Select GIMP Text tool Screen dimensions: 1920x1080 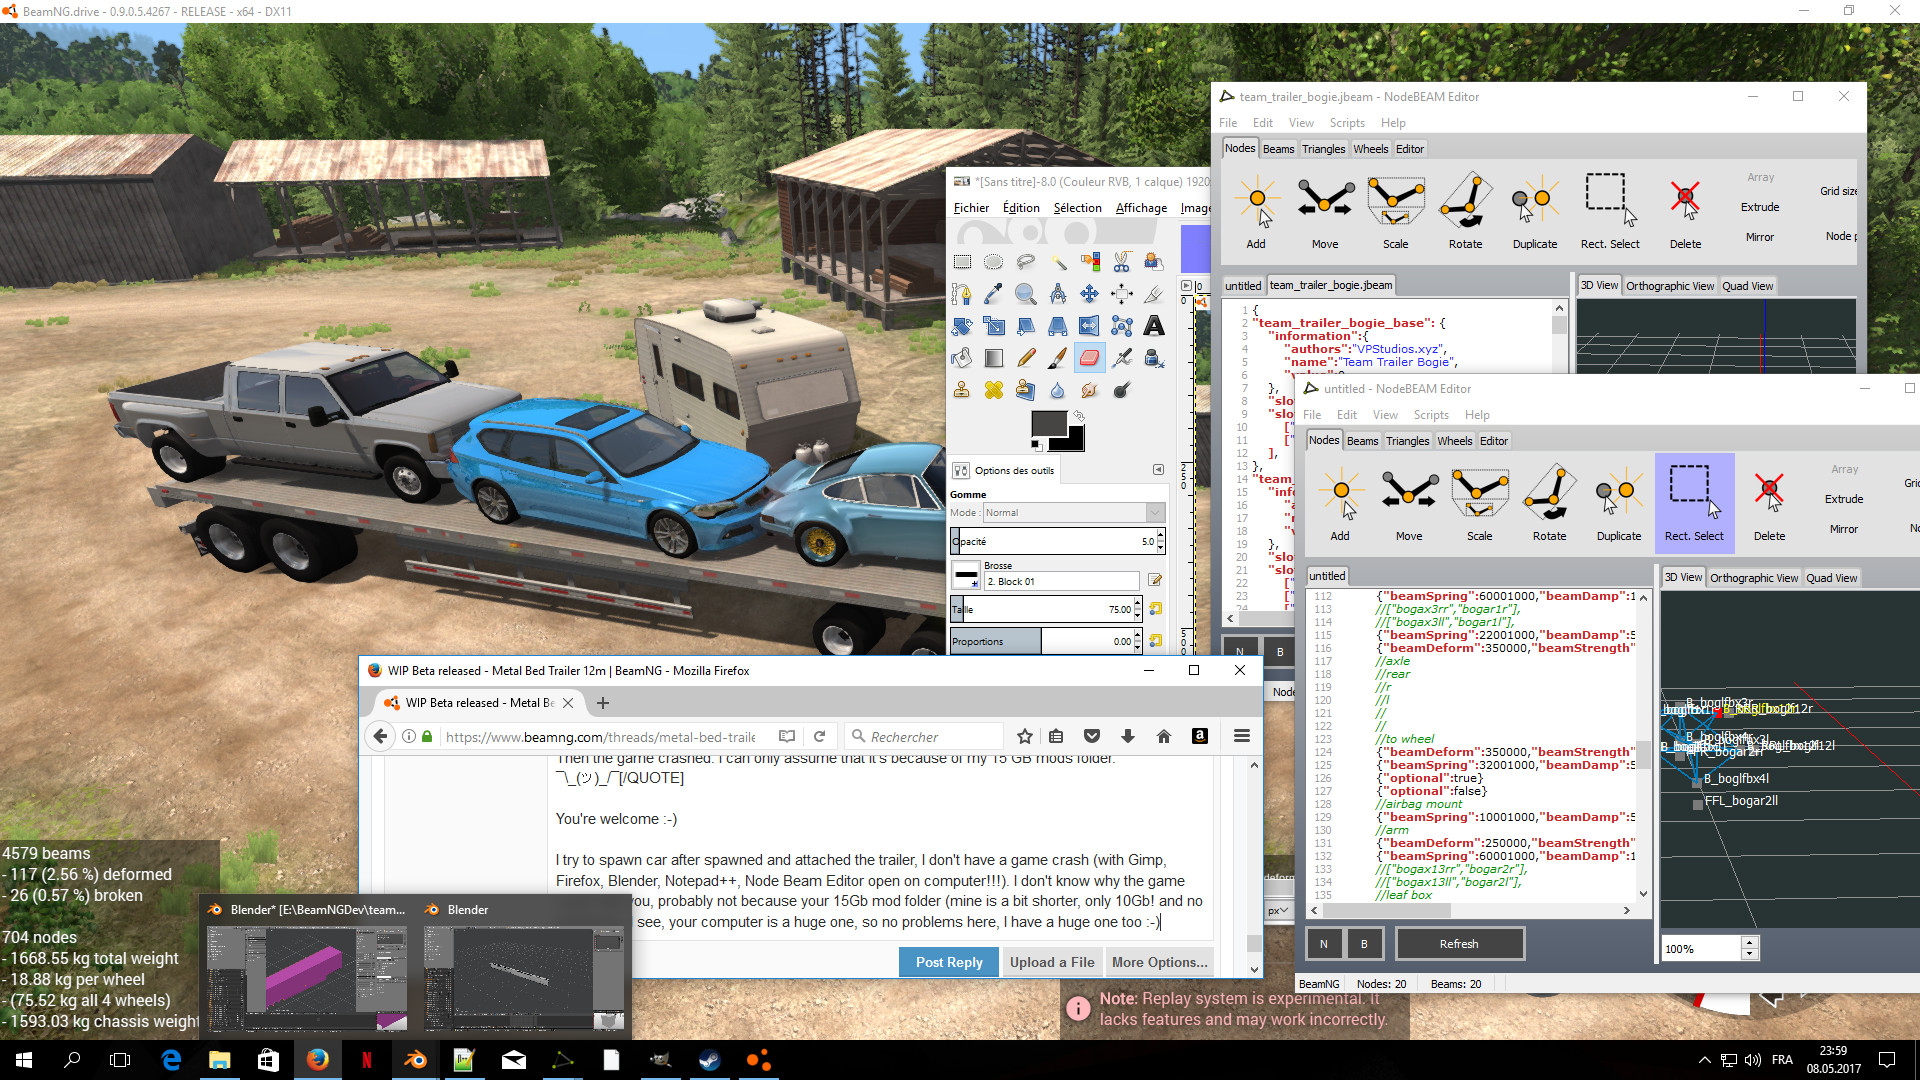pyautogui.click(x=1154, y=326)
